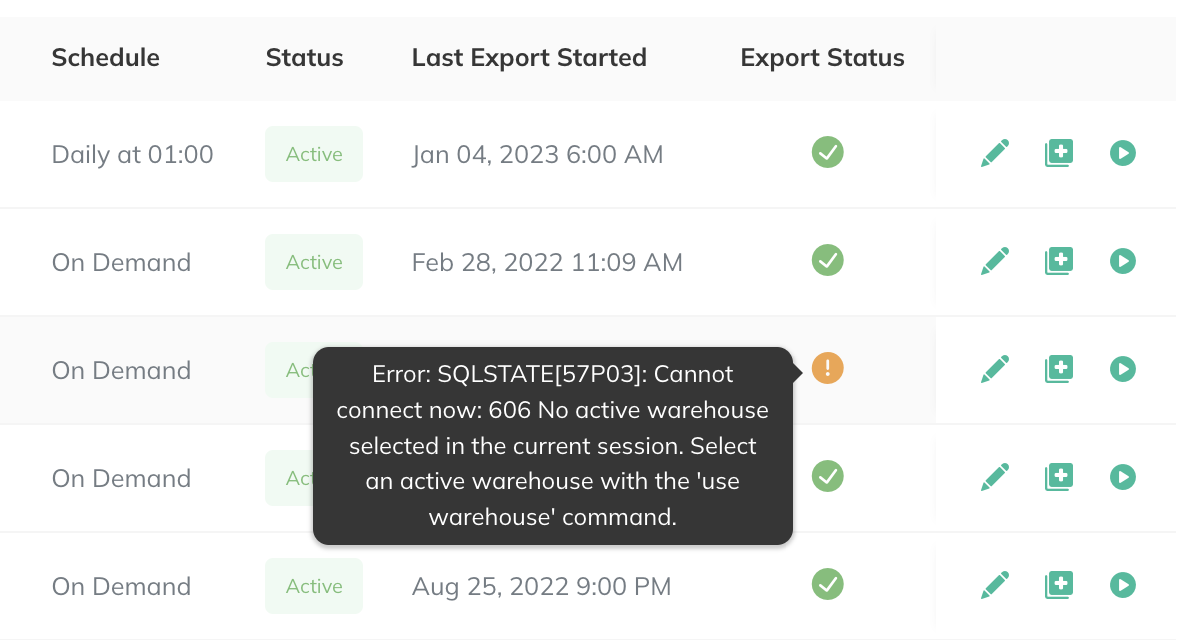Viewport: 1188px width, 640px height.
Task: Duplicate the Aug 25, 2022 export
Action: [x=1058, y=585]
